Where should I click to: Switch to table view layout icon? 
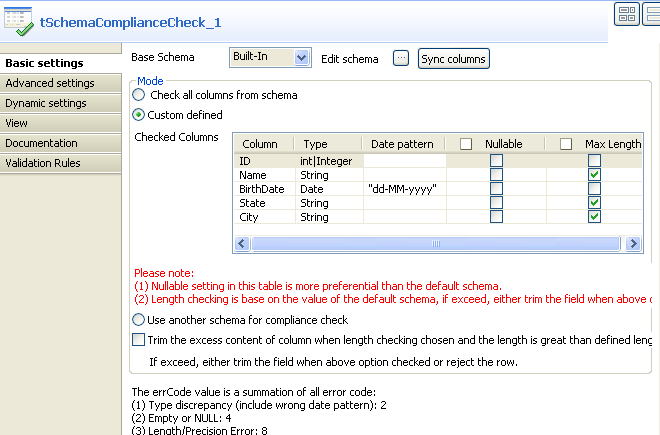click(627, 13)
